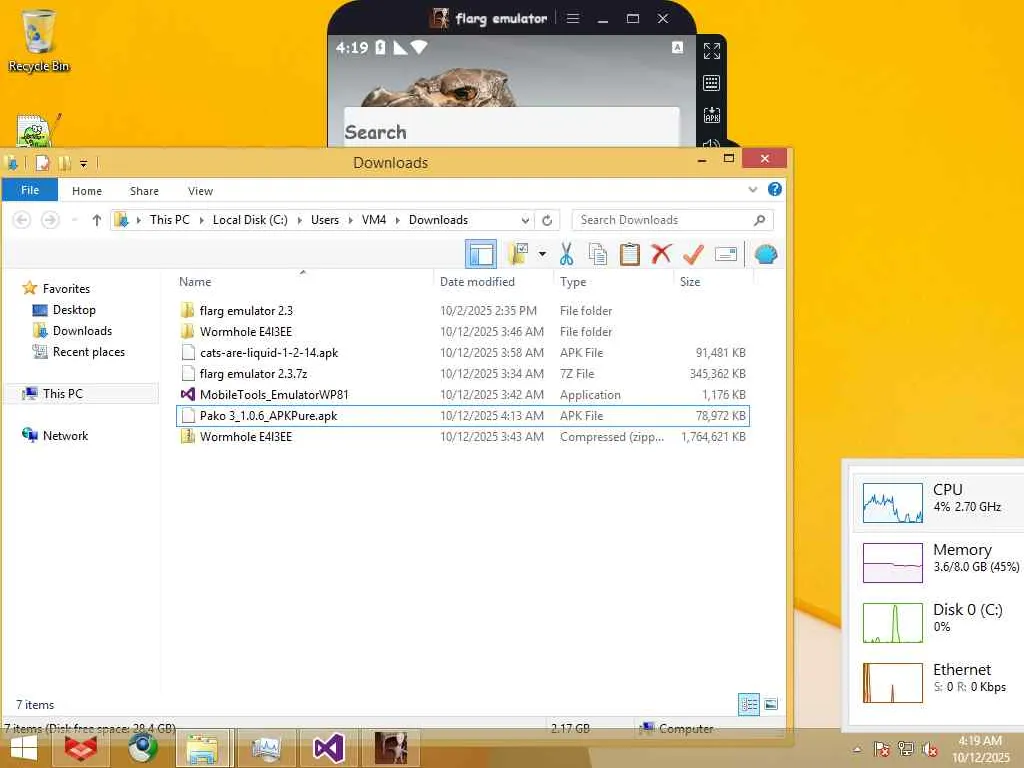Go up one folder level
Viewport: 1024px width, 768px height.
coord(97,220)
